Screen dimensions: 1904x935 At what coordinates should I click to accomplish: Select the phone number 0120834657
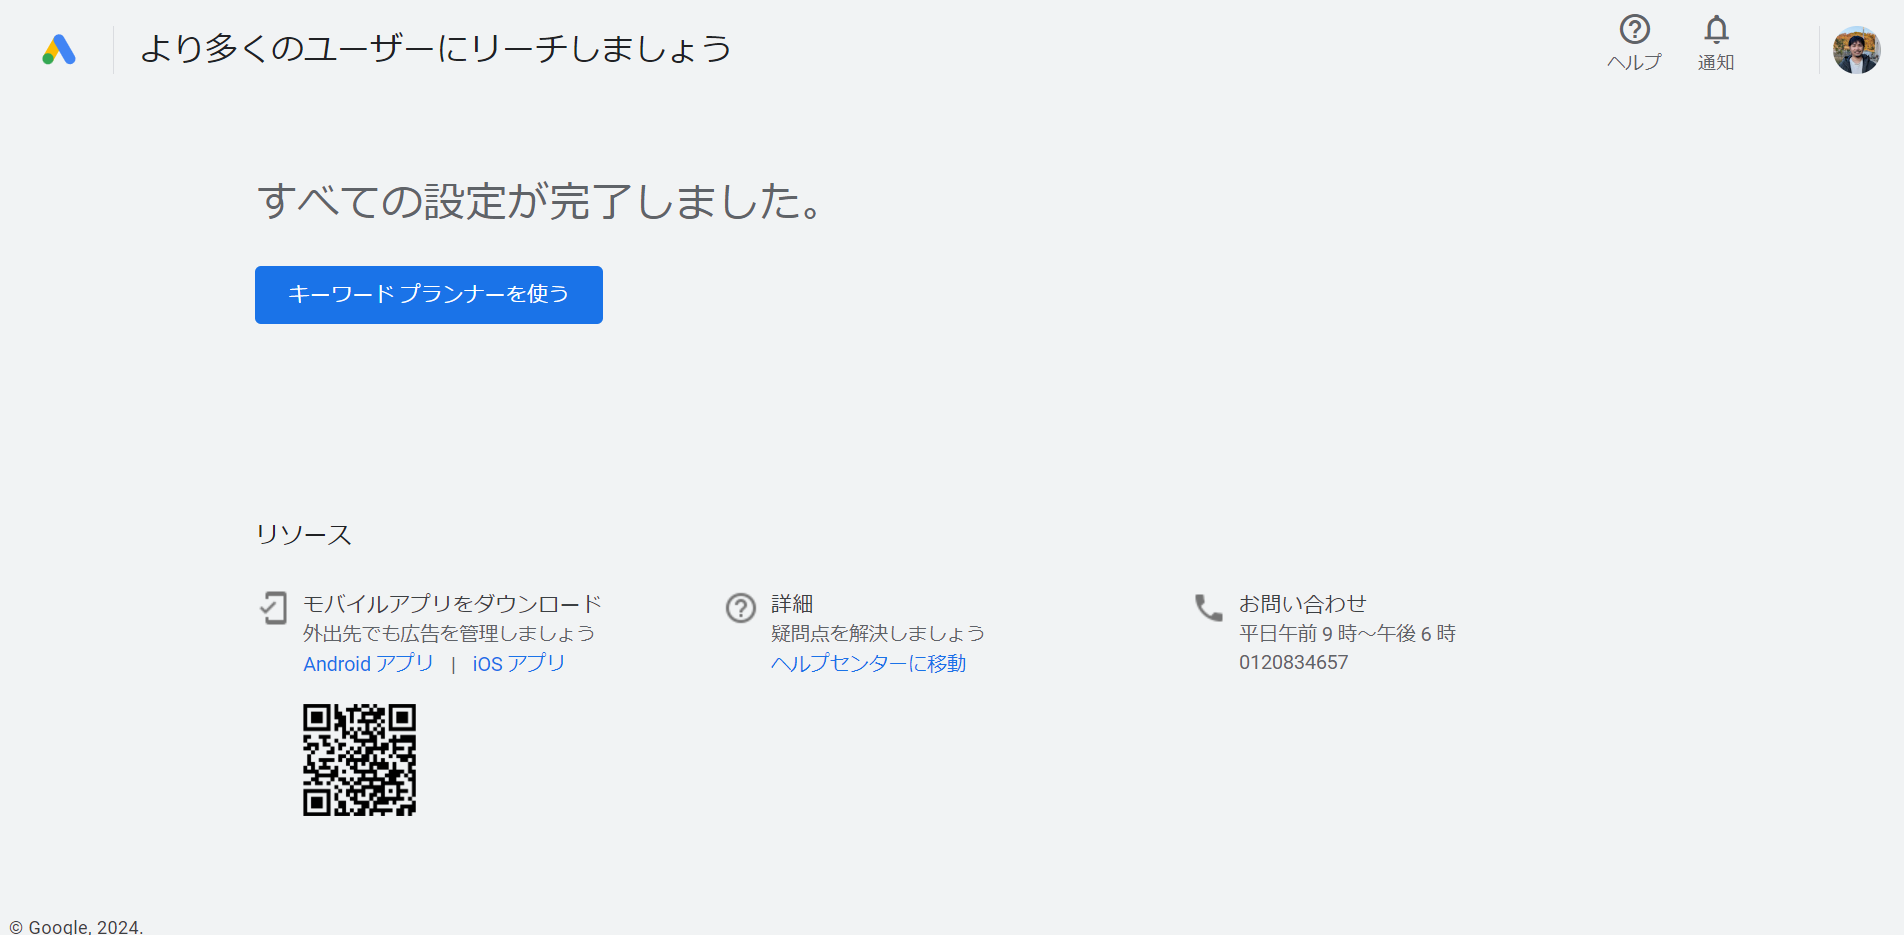[x=1293, y=663]
